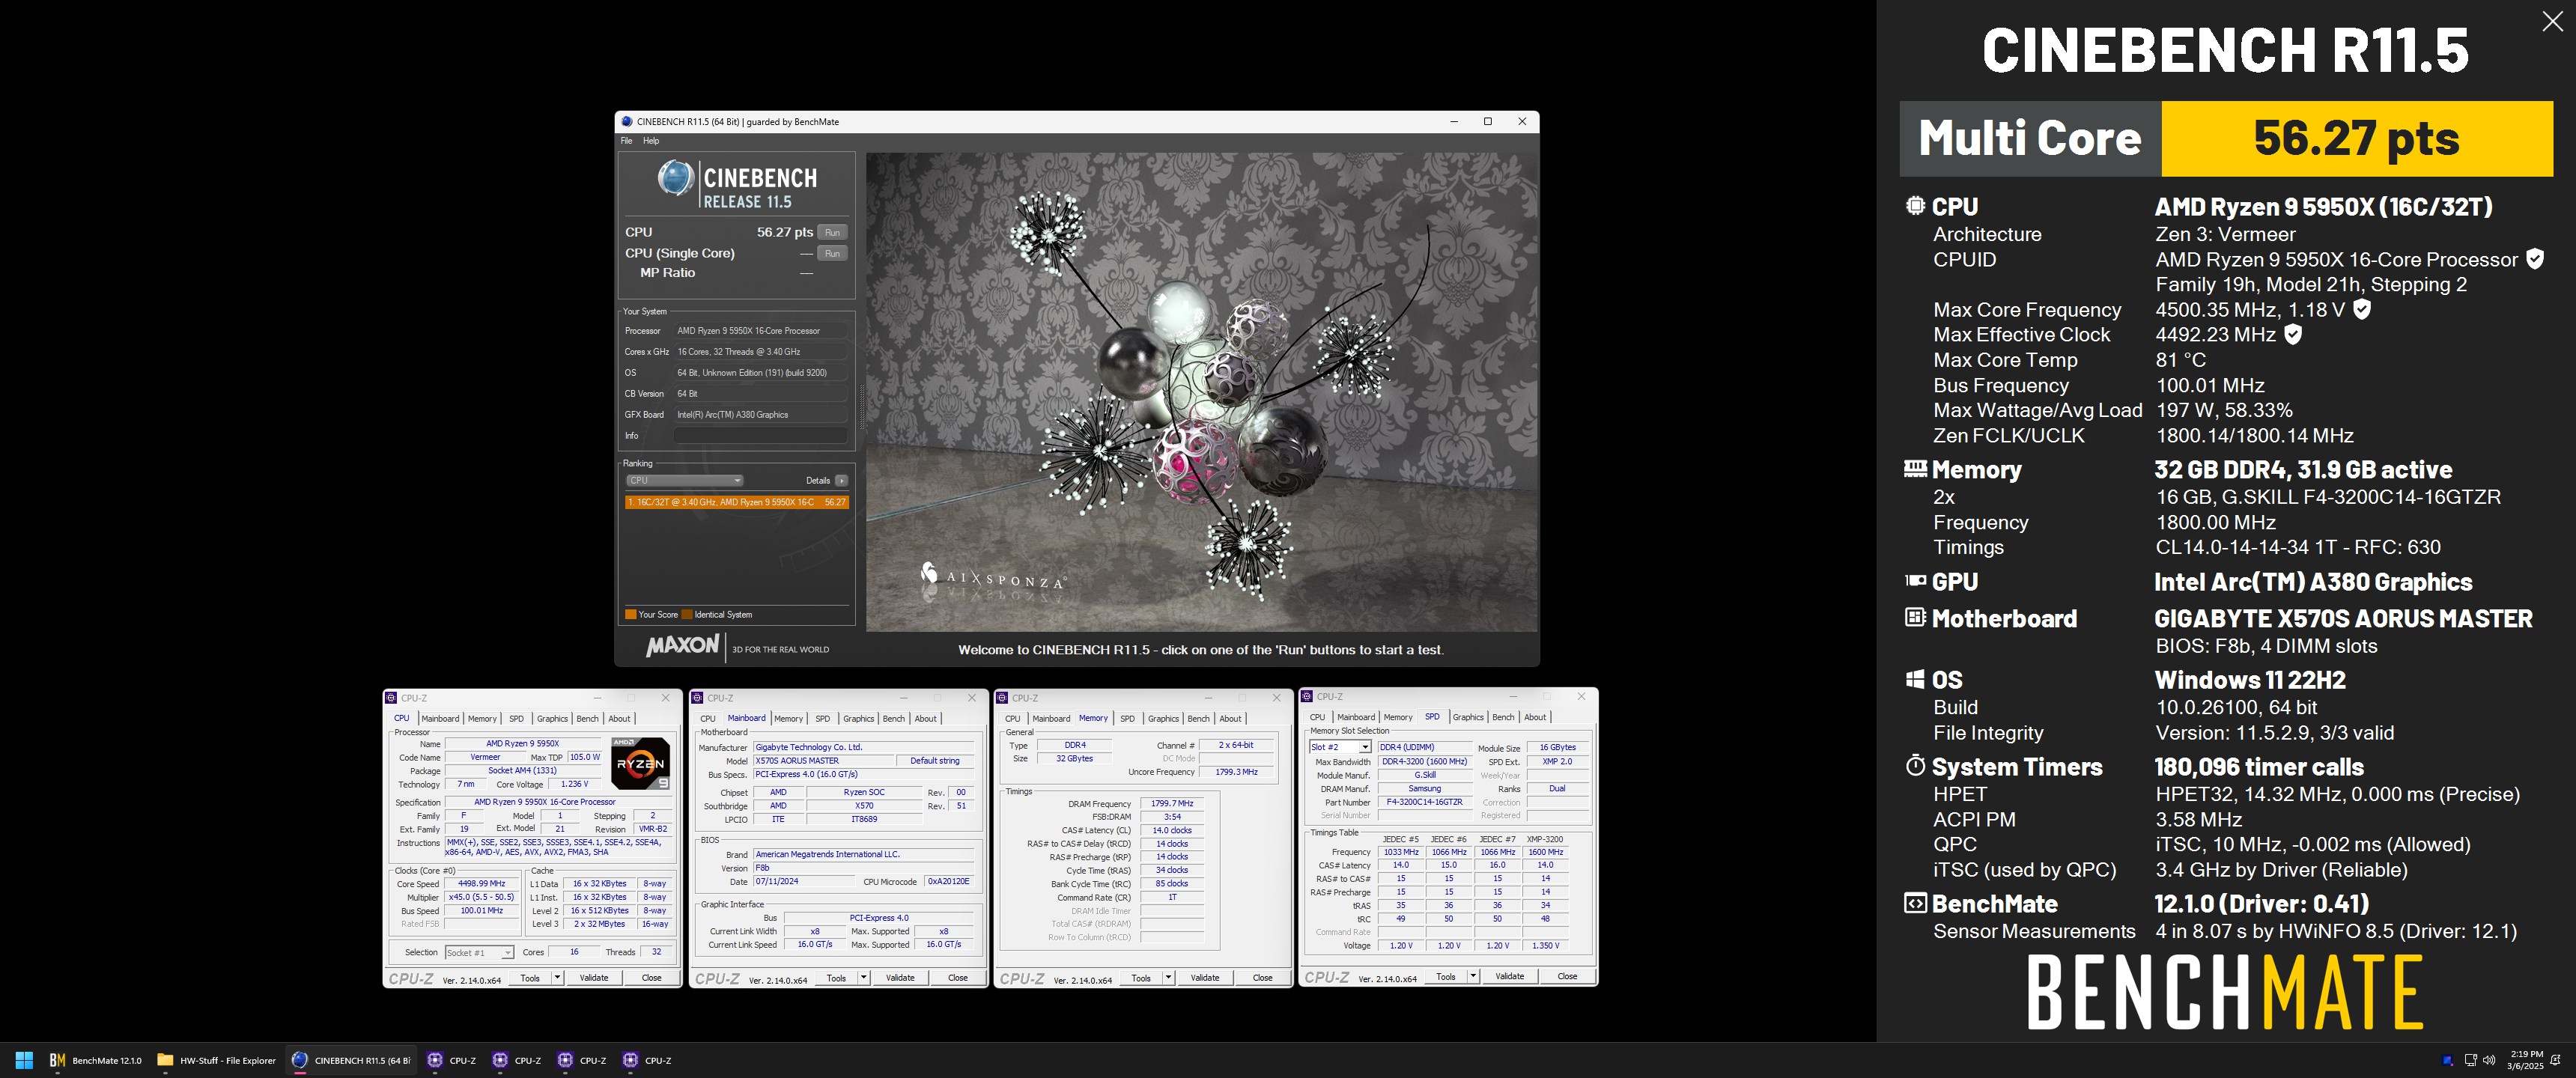Click the CPU-Z app icon in the SPD window title
The width and height of the screenshot is (2576, 1078).
tap(1307, 697)
